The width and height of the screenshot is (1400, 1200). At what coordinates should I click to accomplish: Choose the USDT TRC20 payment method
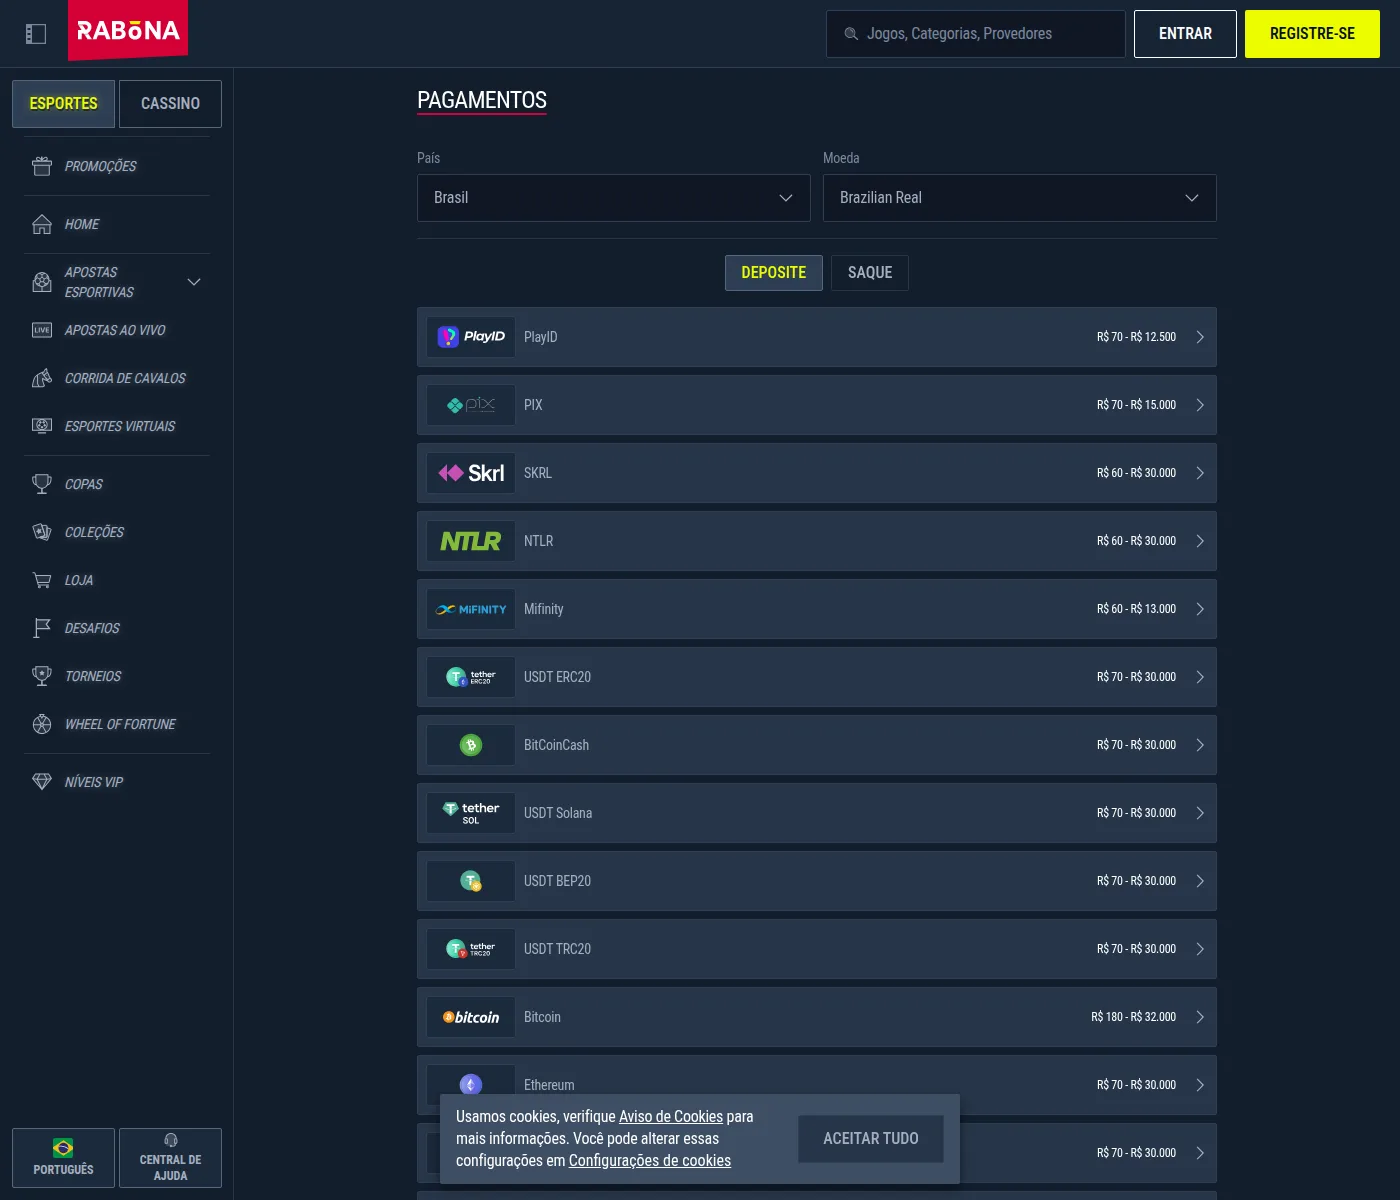[817, 949]
